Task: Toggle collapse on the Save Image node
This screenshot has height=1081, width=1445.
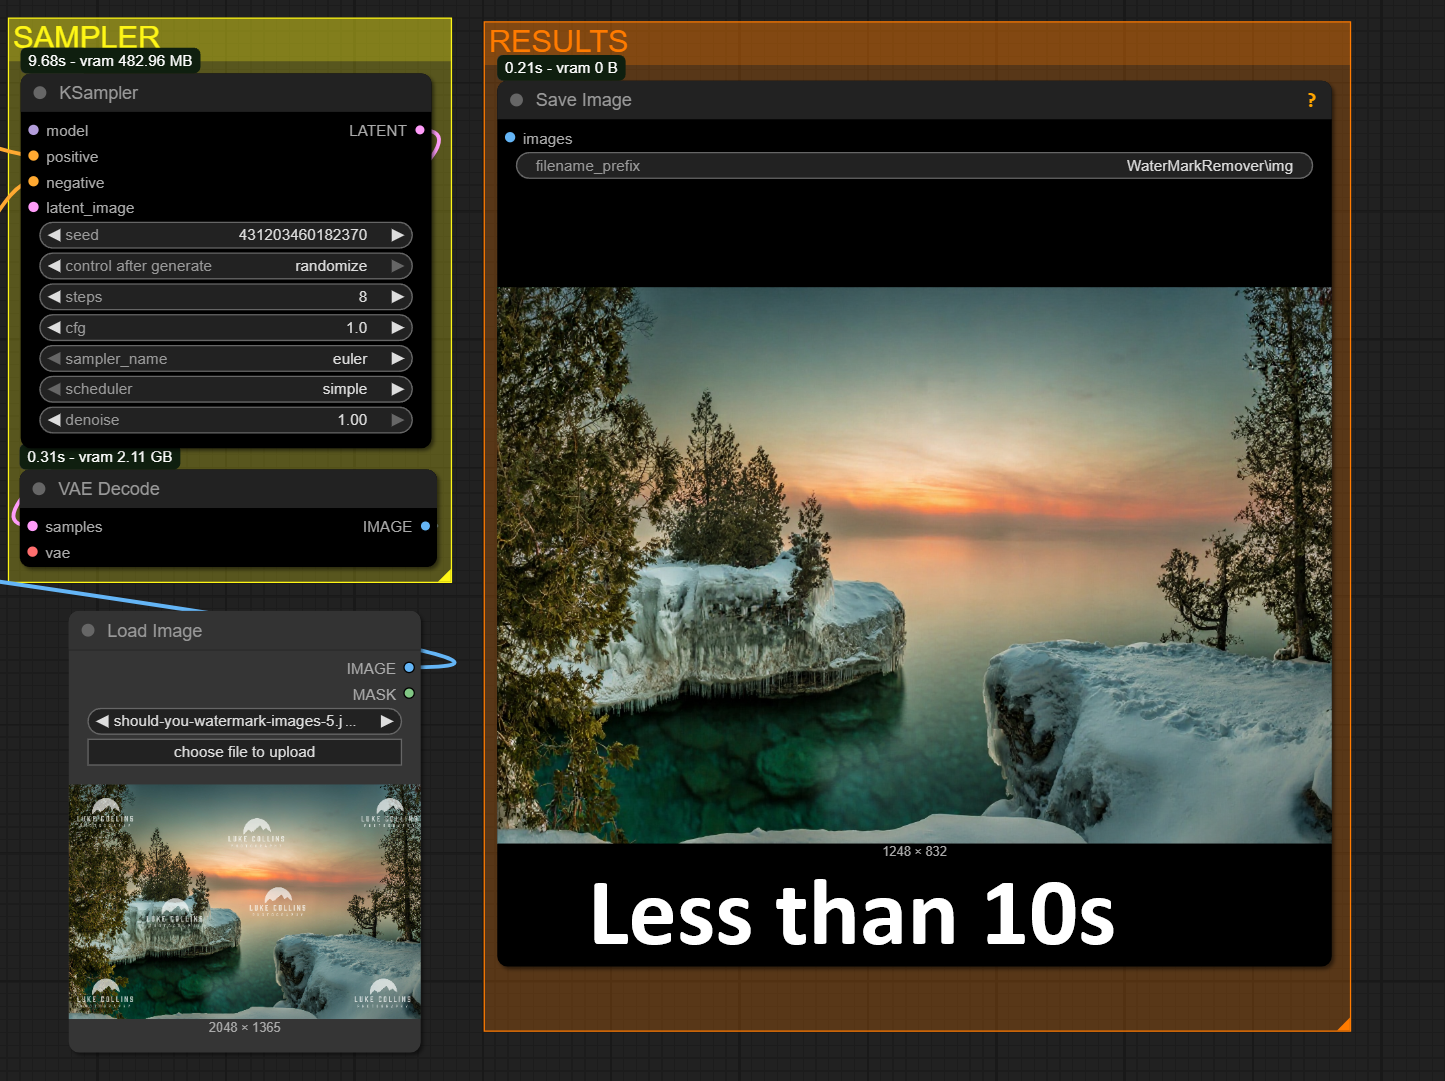Action: [x=517, y=100]
